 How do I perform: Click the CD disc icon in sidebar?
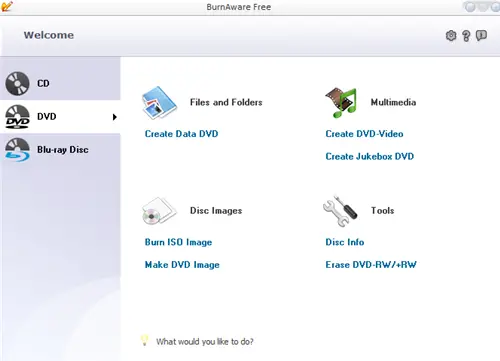pyautogui.click(x=17, y=83)
